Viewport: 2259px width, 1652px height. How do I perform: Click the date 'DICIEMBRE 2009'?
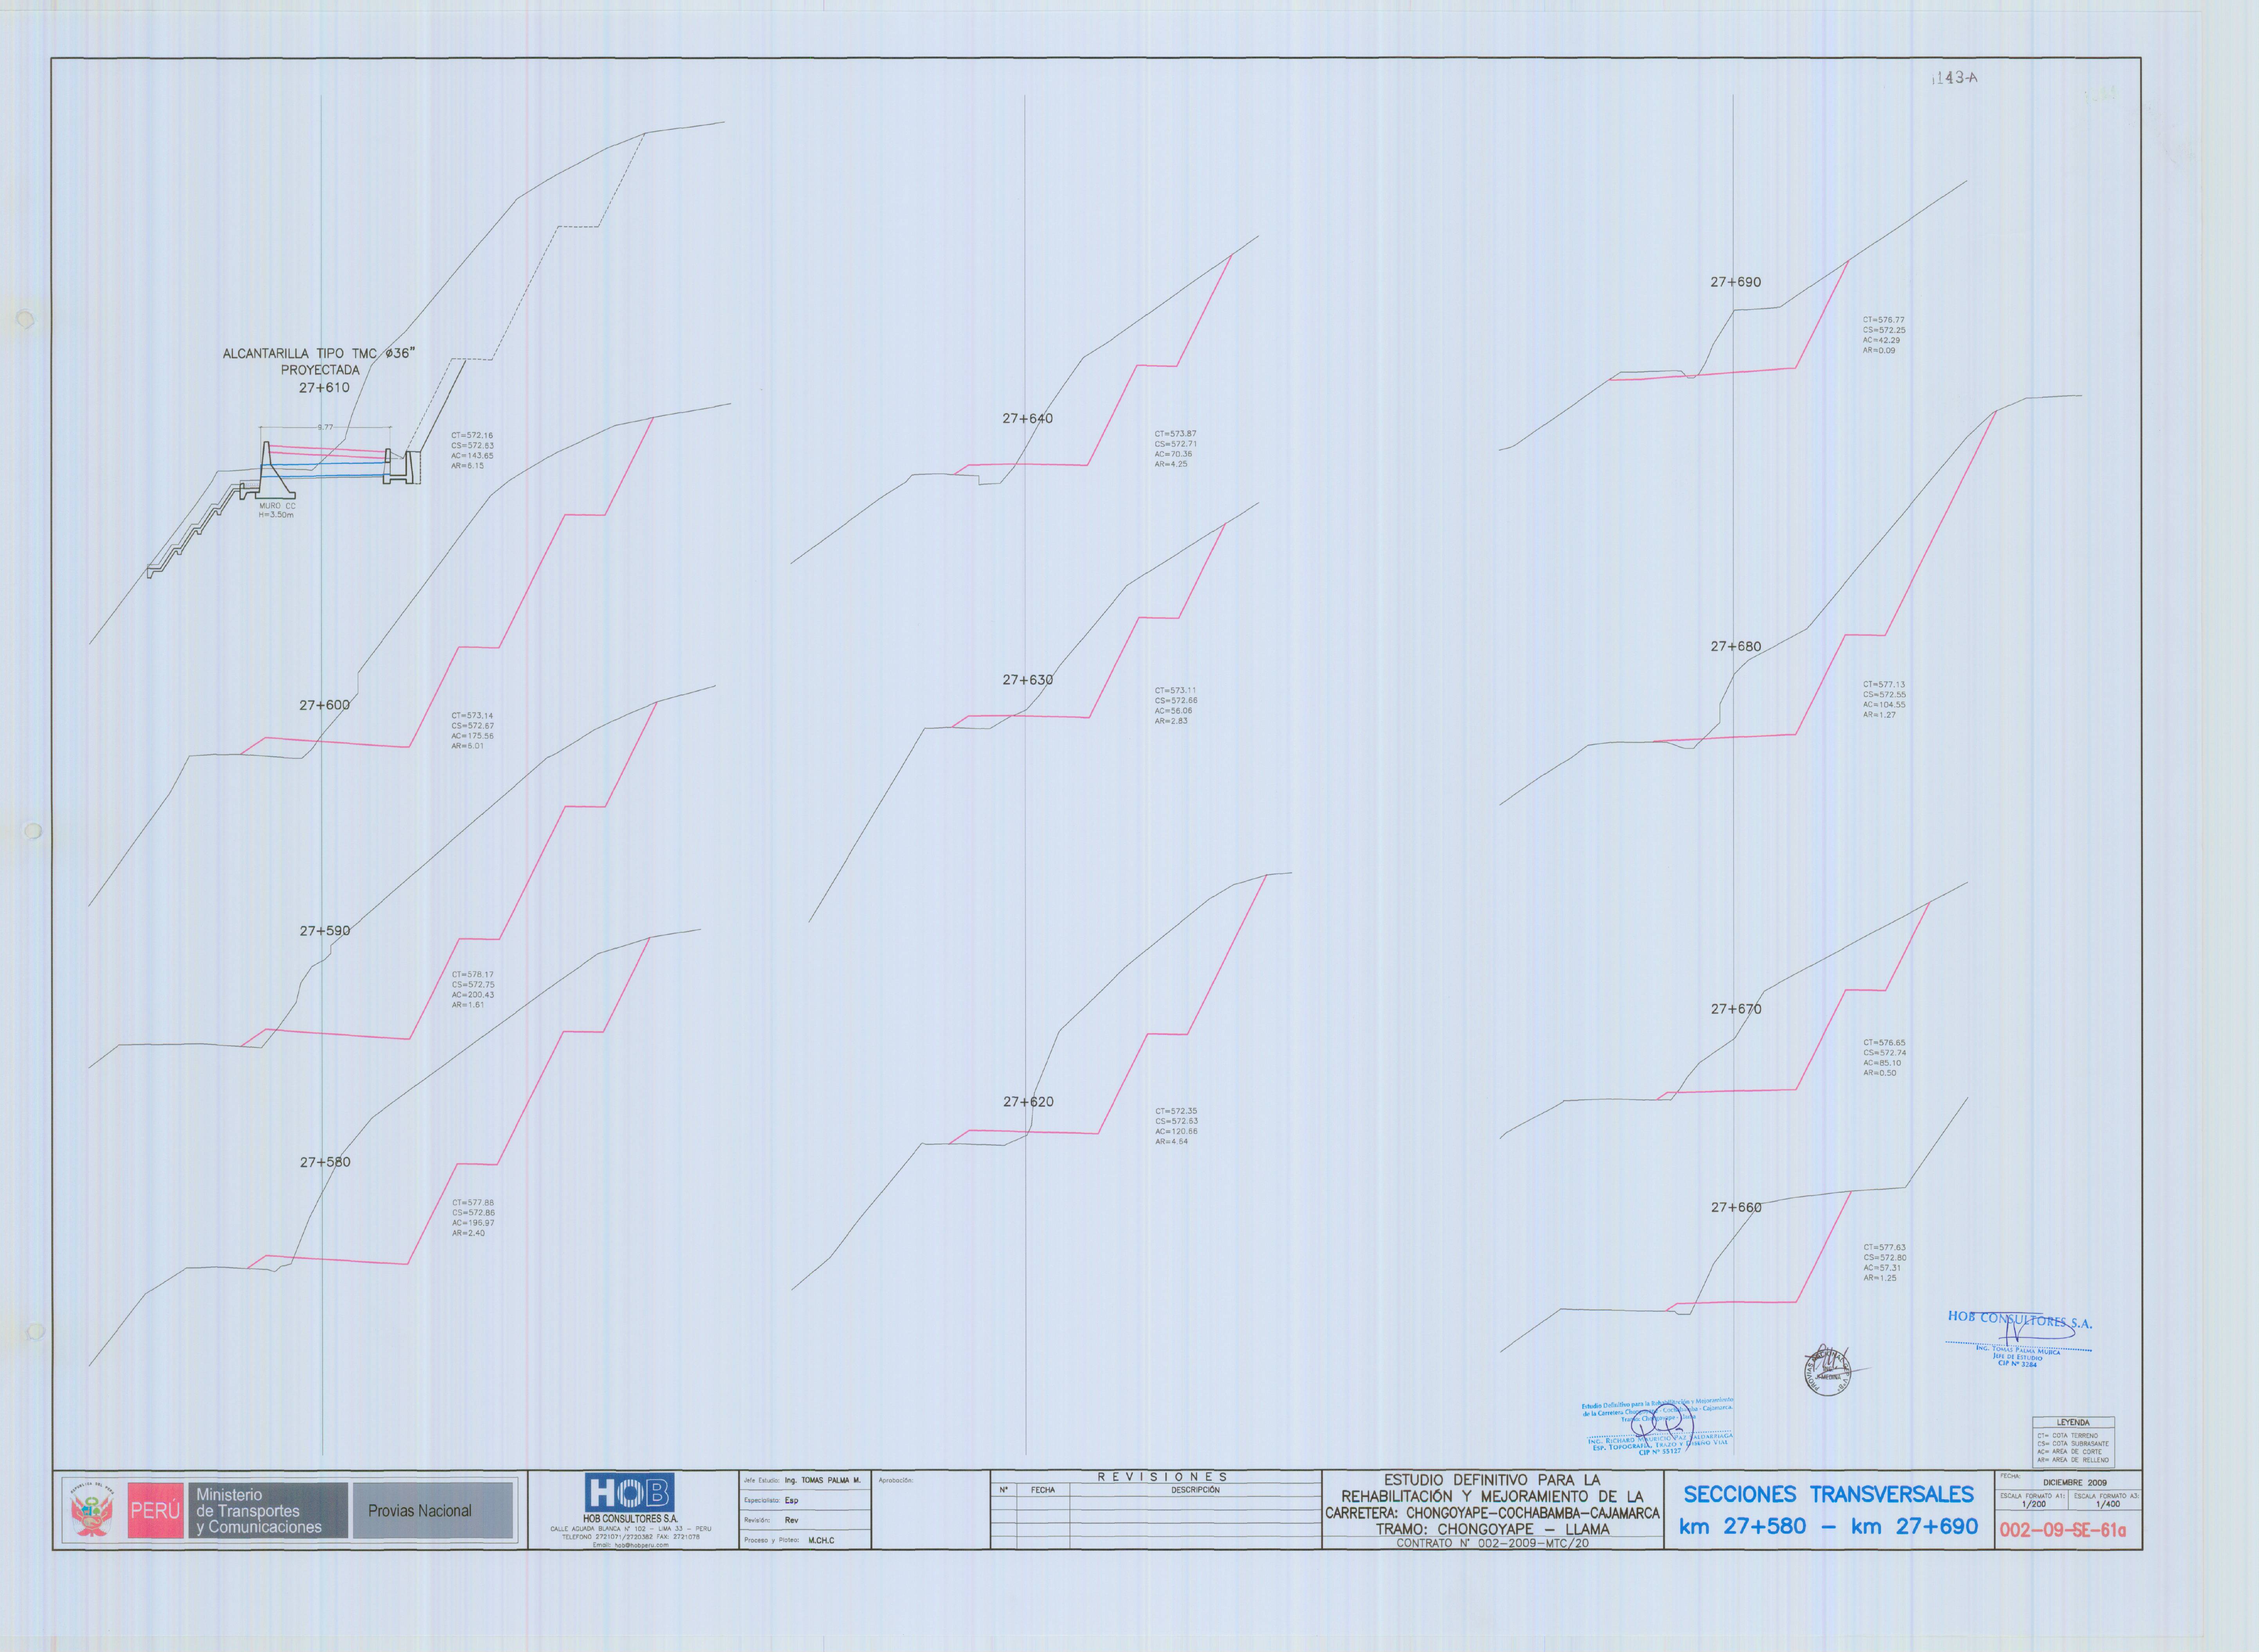point(2075,1482)
